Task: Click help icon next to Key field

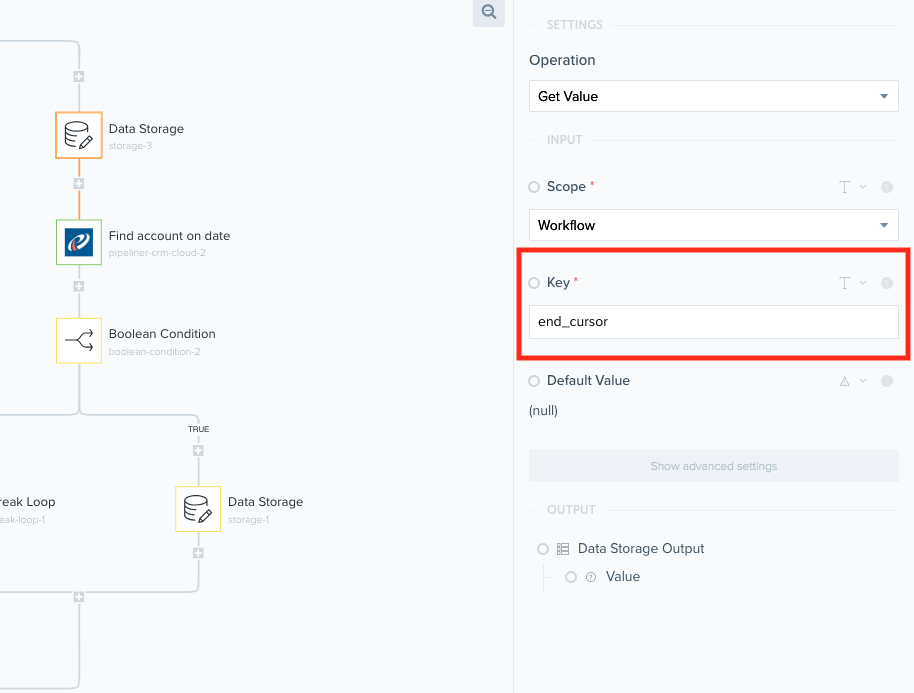Action: (x=886, y=283)
